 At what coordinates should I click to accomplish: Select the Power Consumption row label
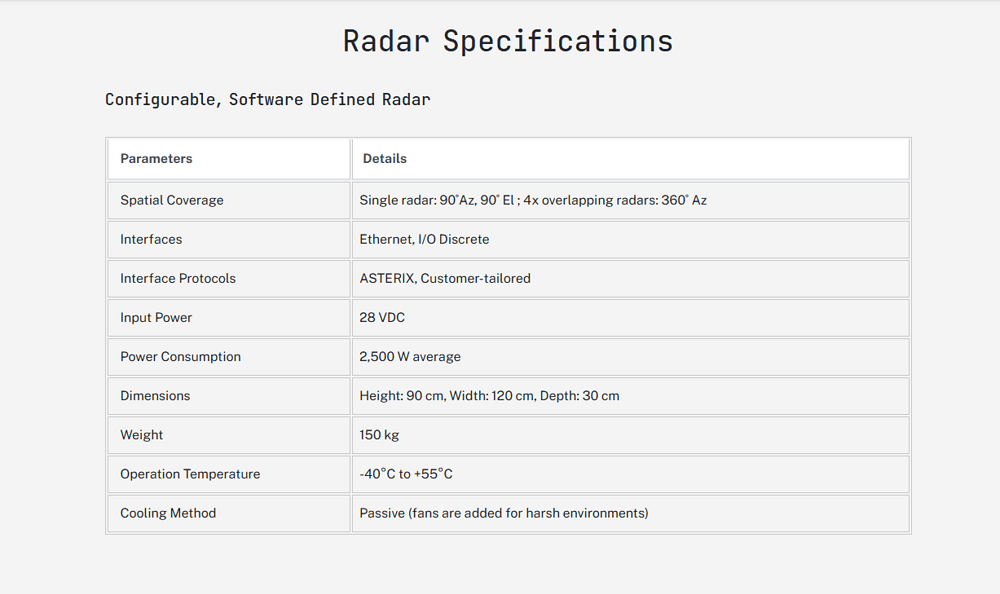[180, 356]
